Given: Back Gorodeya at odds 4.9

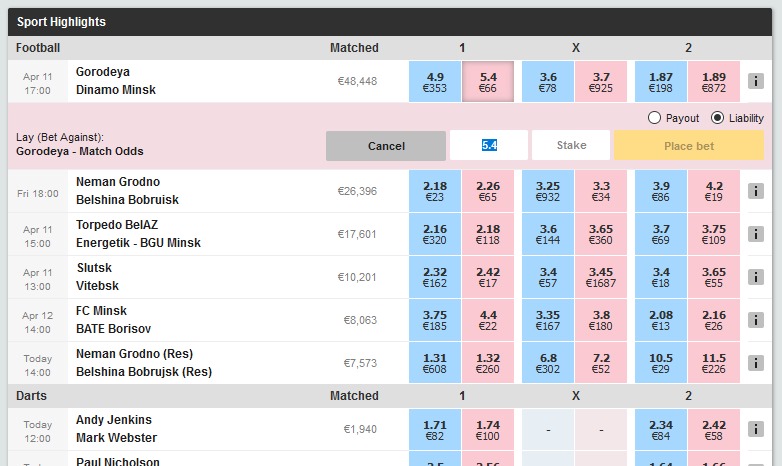Looking at the screenshot, I should (x=435, y=81).
